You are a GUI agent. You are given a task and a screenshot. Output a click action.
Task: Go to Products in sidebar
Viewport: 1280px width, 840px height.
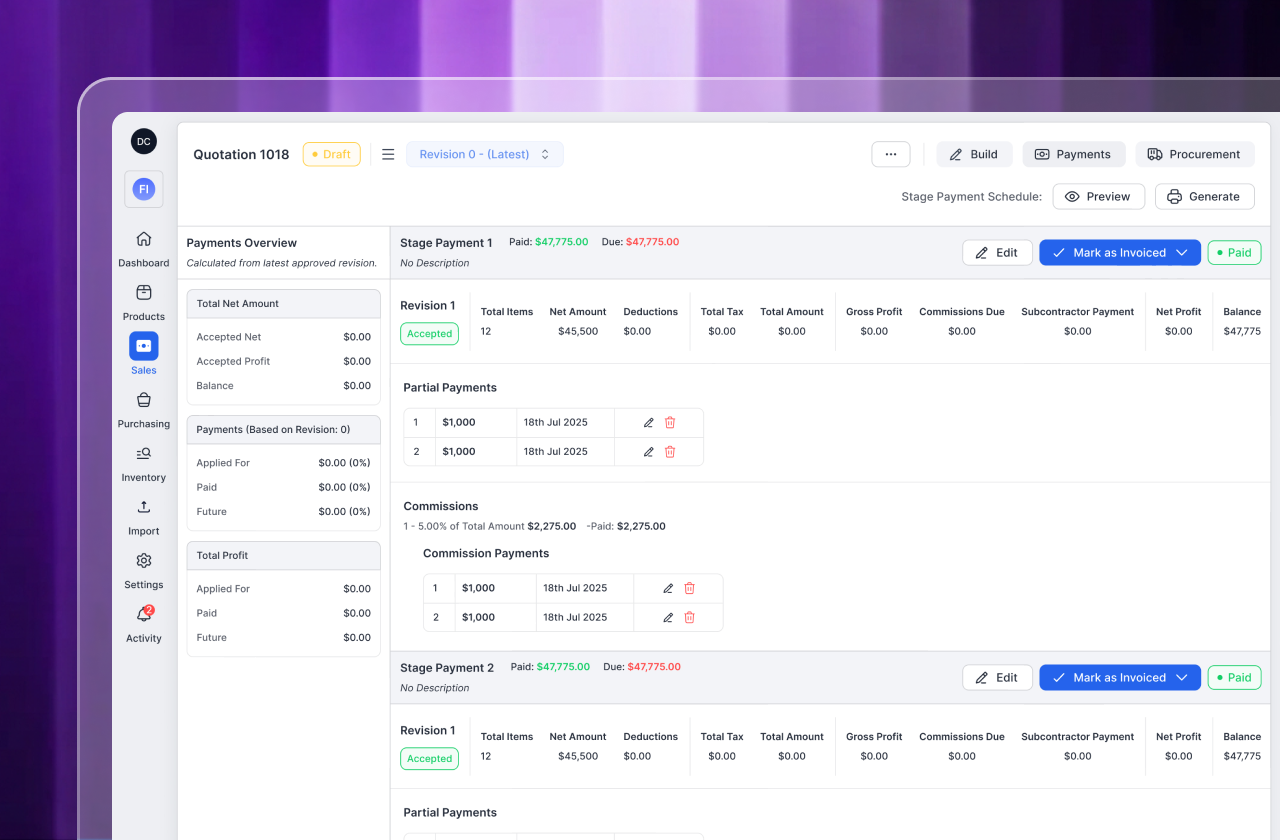(x=144, y=302)
